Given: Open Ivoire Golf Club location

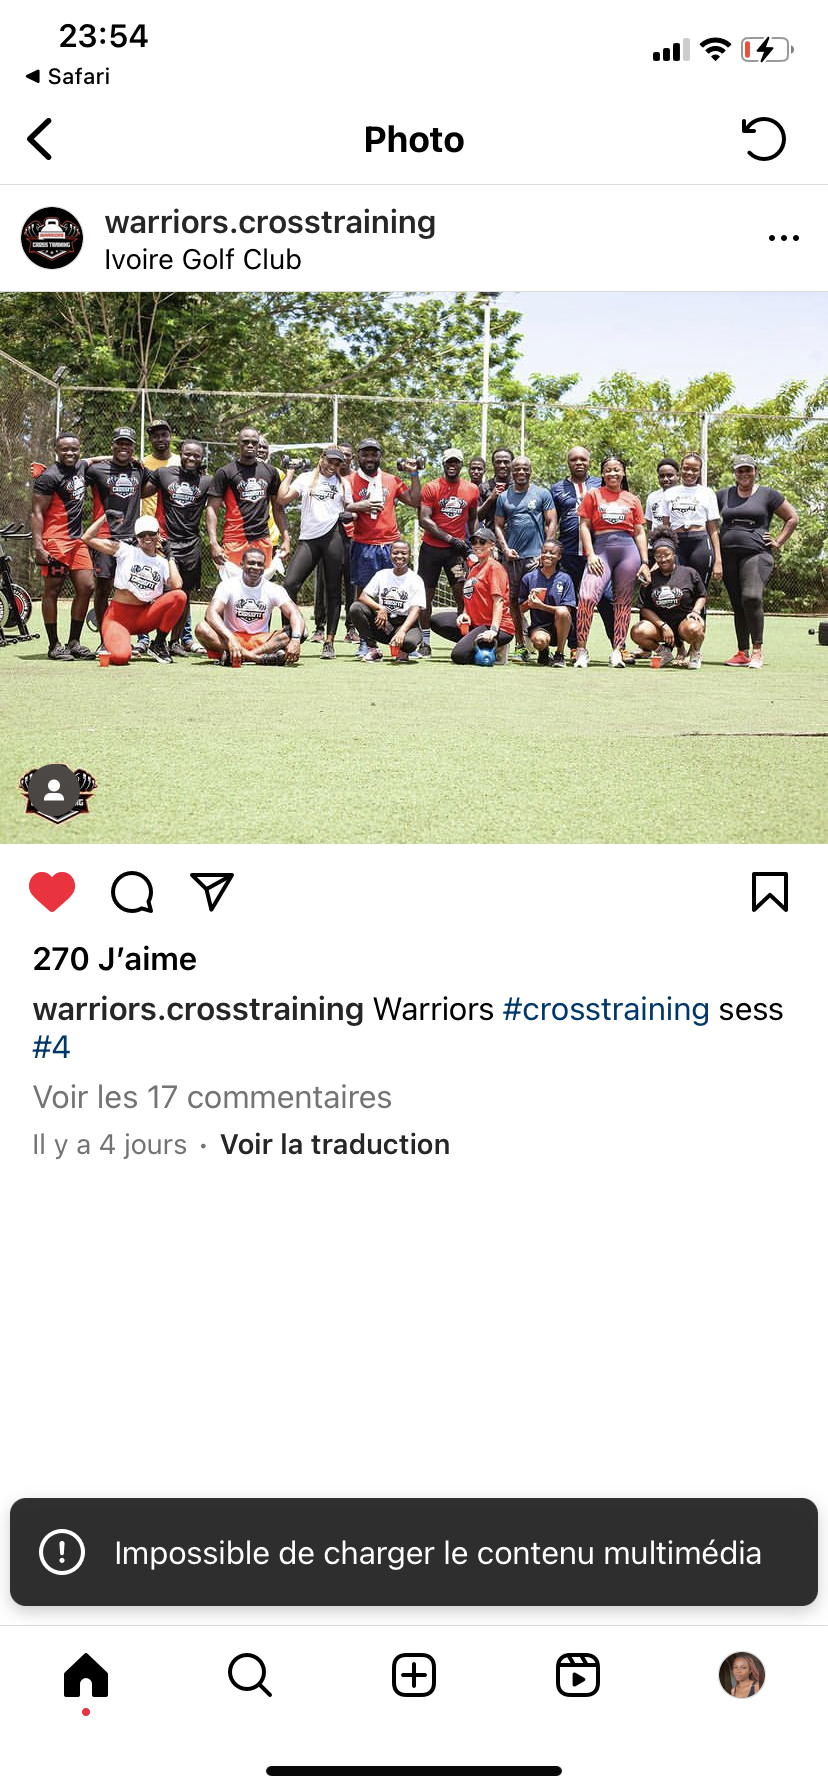Looking at the screenshot, I should [x=203, y=260].
